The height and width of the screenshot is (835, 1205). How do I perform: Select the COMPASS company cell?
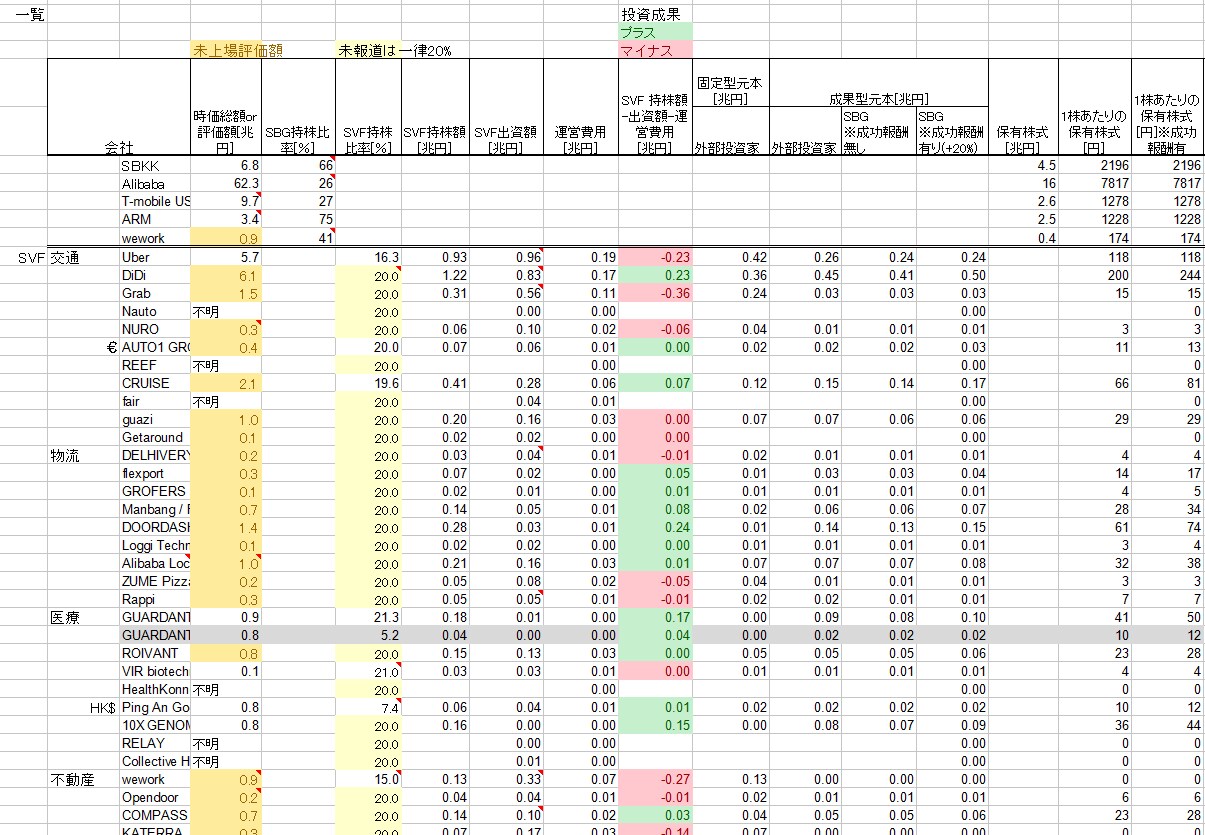(x=155, y=815)
